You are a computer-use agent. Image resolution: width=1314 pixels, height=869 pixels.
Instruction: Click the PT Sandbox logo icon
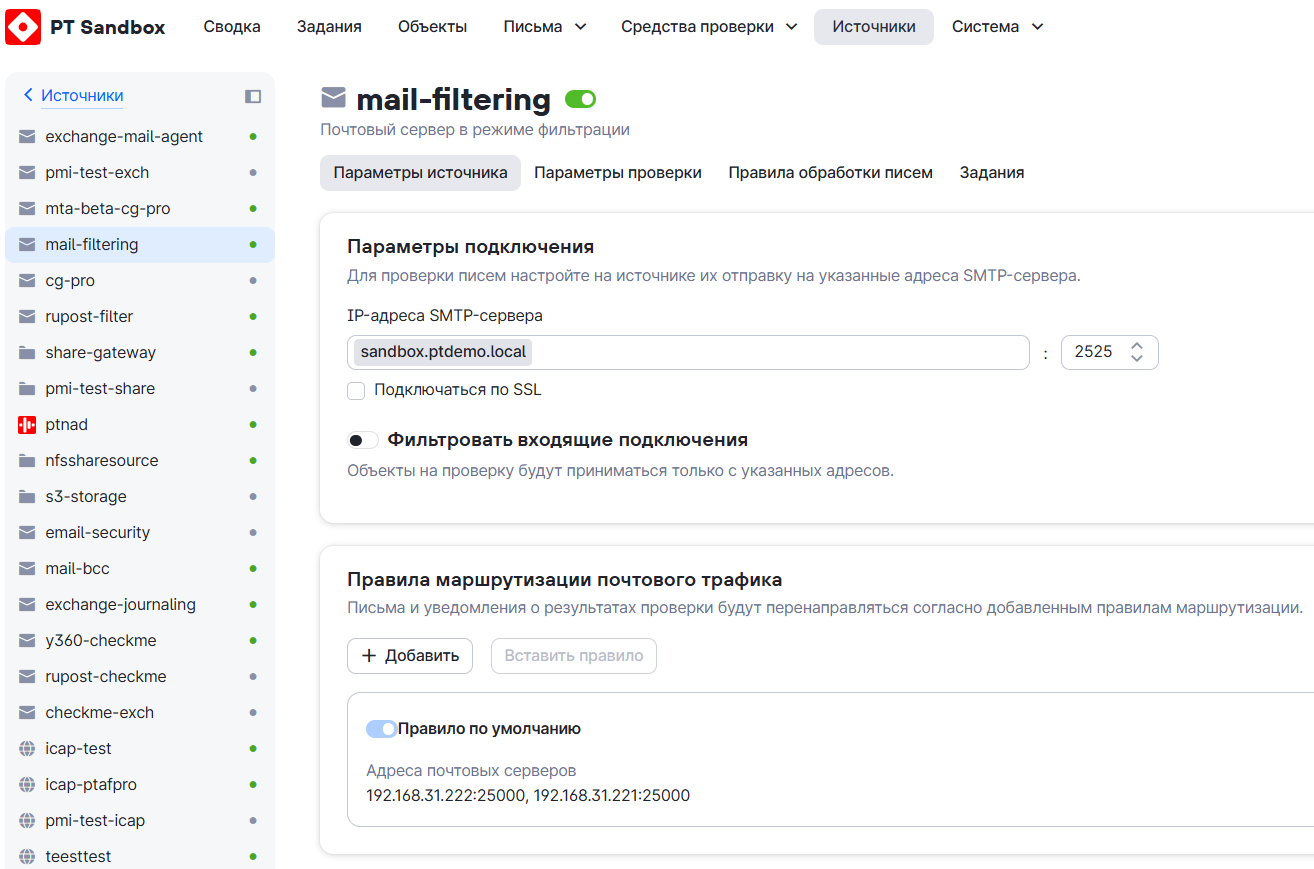pos(23,27)
